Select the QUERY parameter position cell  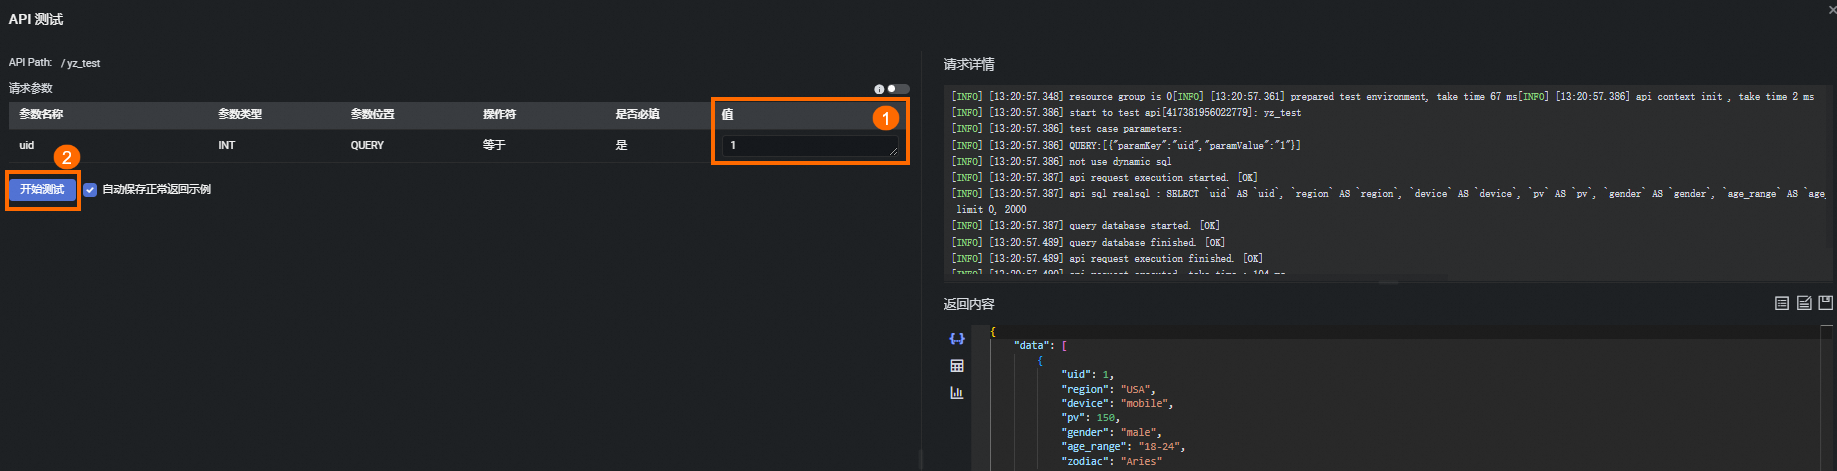[367, 145]
